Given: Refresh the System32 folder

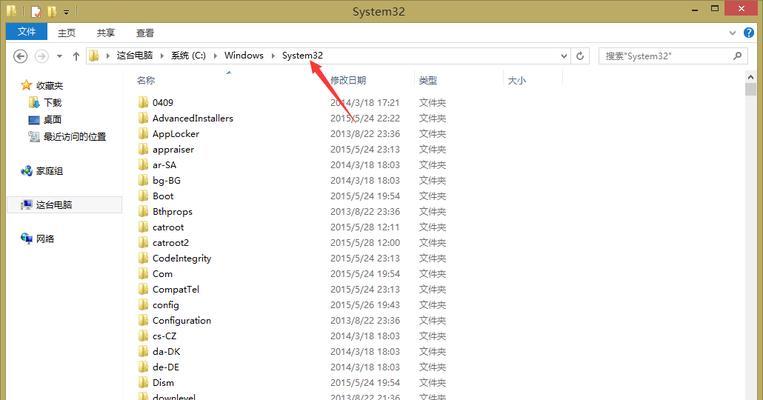Looking at the screenshot, I should (580, 56).
